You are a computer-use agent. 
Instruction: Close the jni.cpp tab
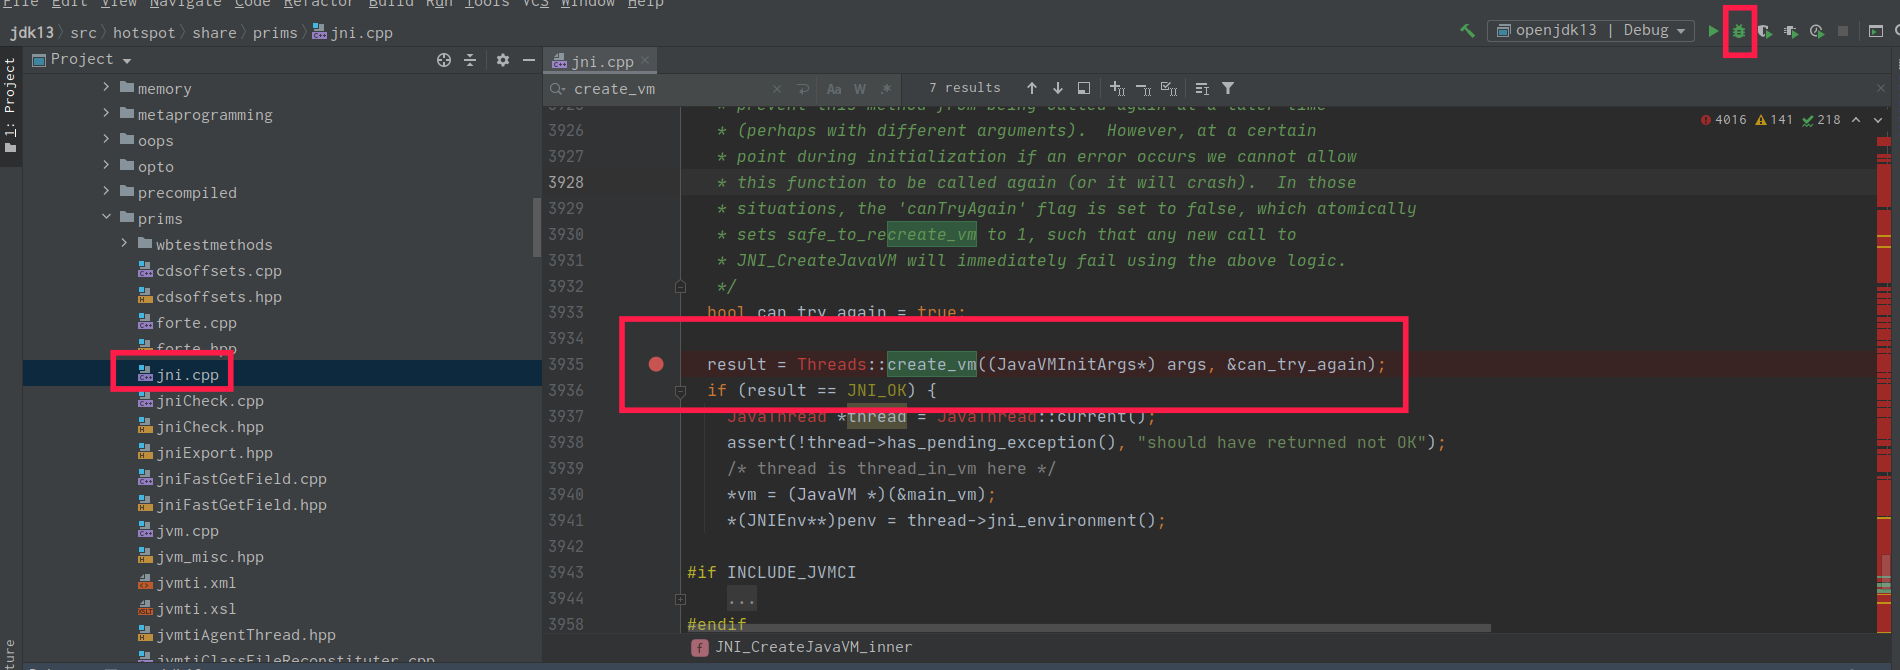pos(646,61)
